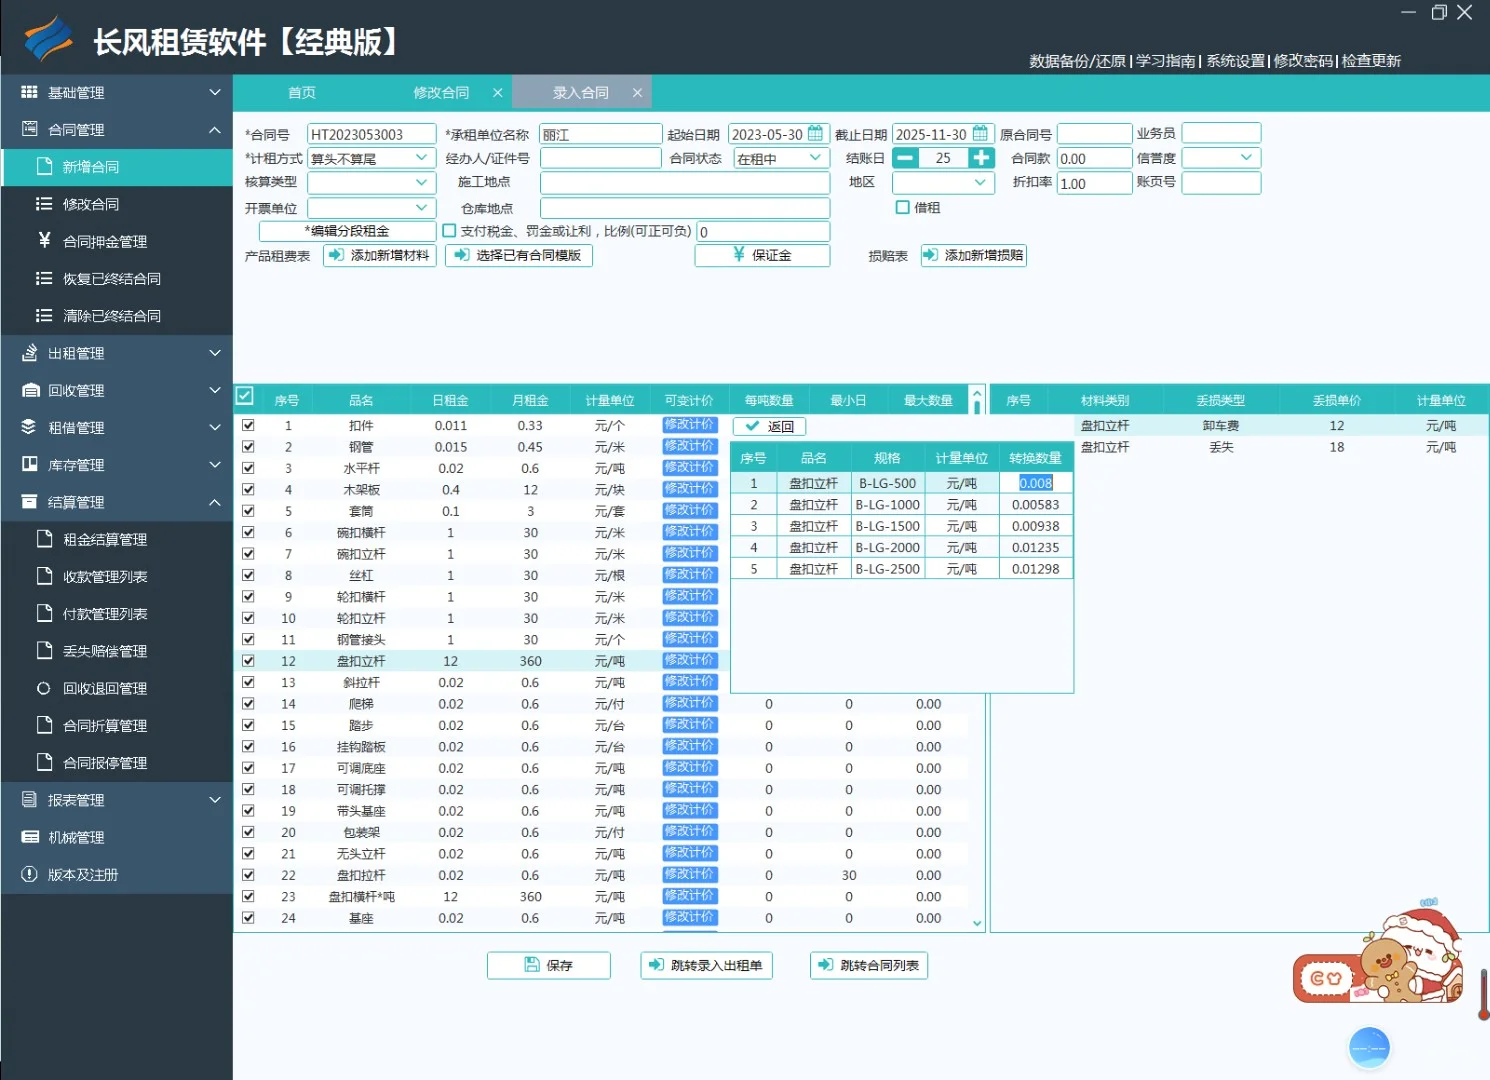This screenshot has width=1490, height=1080.
Task: Click the 版本及注册 info icon
Action: pos(29,874)
